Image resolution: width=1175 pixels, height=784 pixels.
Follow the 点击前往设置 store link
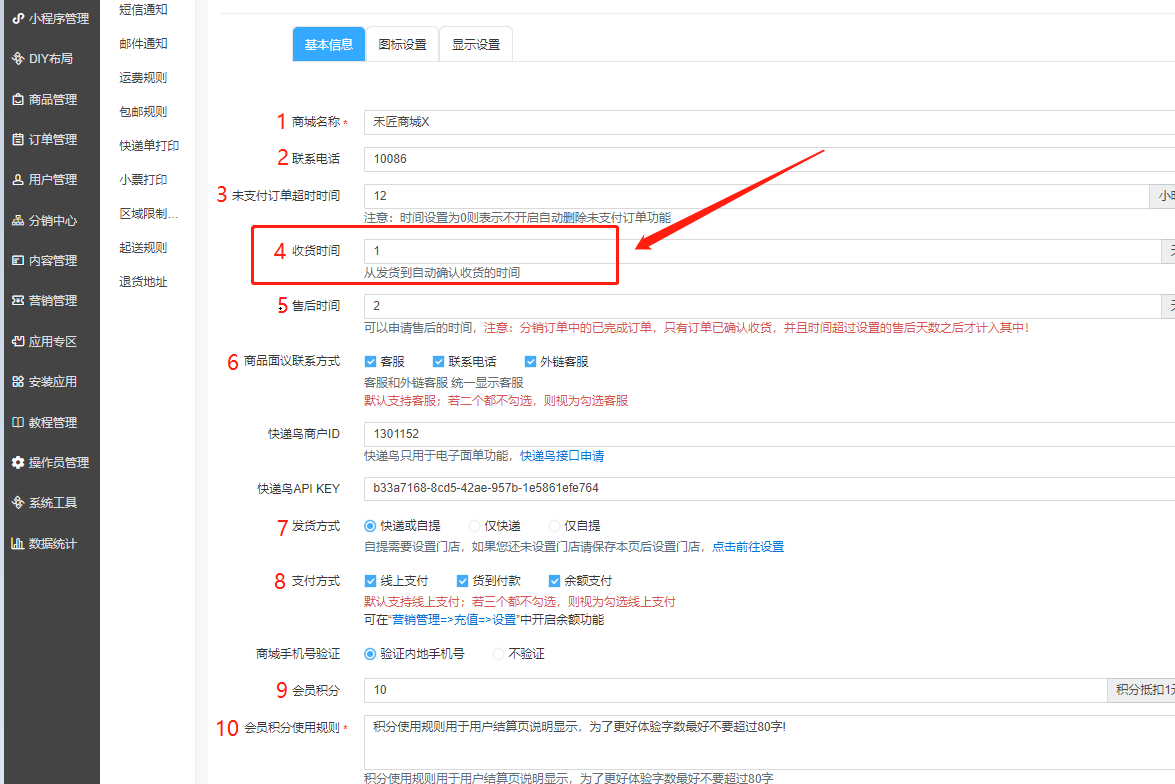coord(747,547)
